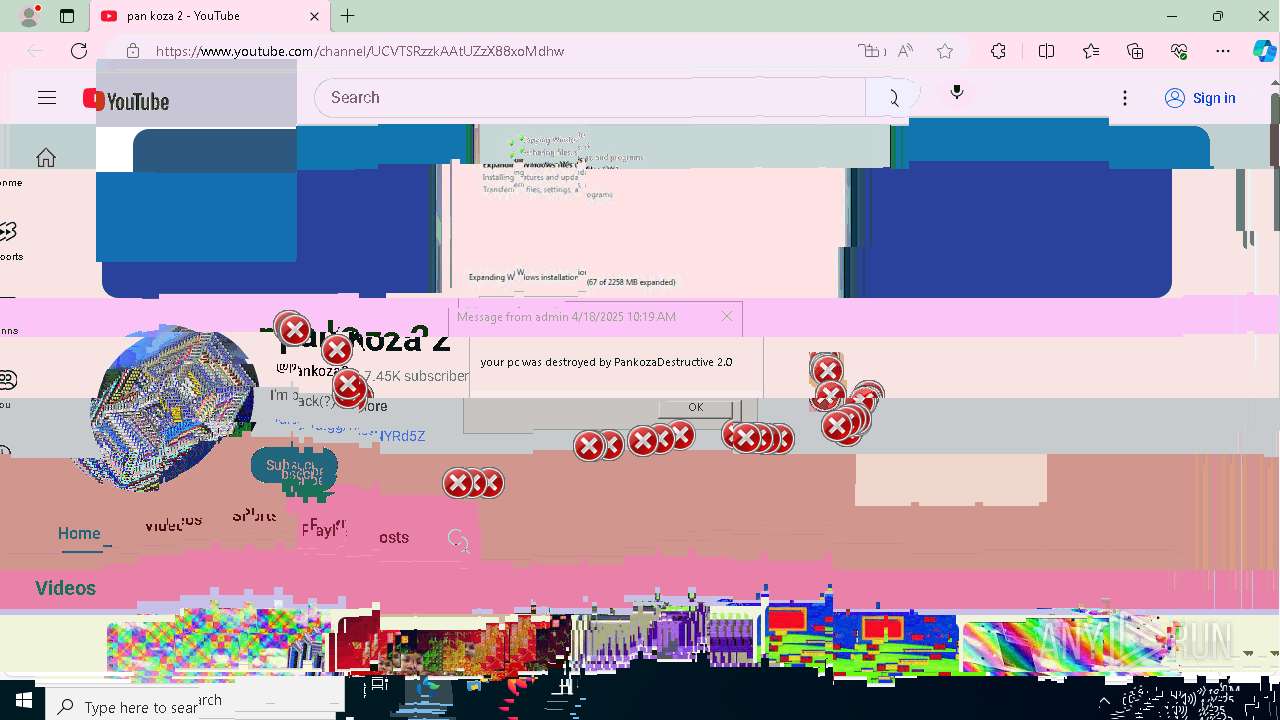Image resolution: width=1280 pixels, height=720 pixels.
Task: Open the YouTube hamburger guide menu
Action: coord(47,98)
